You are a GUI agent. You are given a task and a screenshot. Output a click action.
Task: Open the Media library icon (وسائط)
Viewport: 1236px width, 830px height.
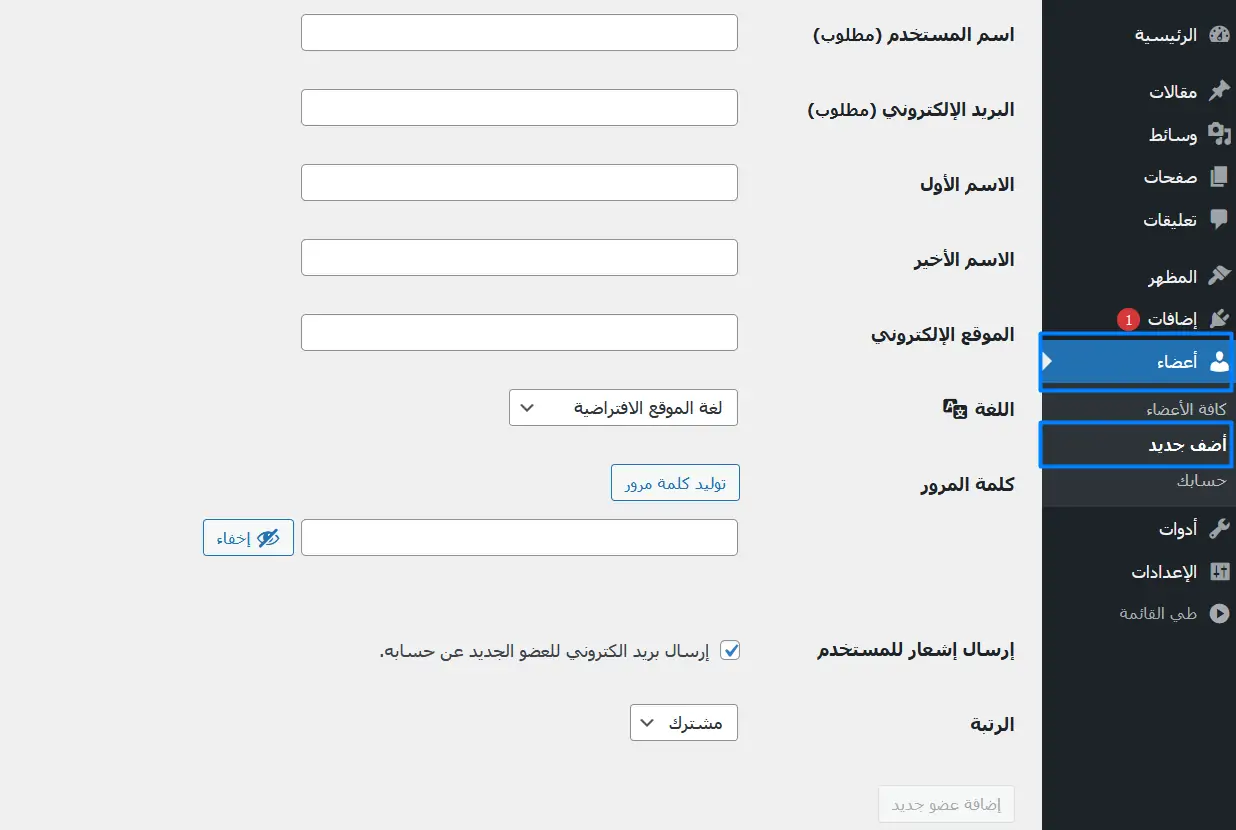[1218, 134]
